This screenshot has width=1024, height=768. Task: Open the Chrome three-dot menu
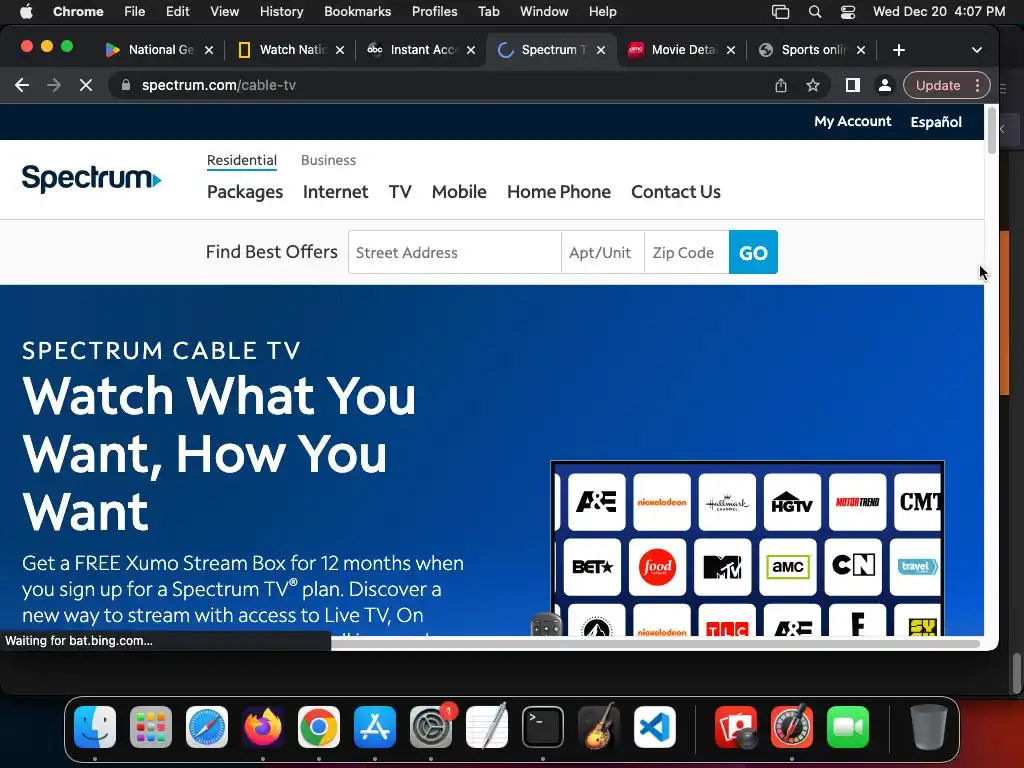click(x=978, y=85)
